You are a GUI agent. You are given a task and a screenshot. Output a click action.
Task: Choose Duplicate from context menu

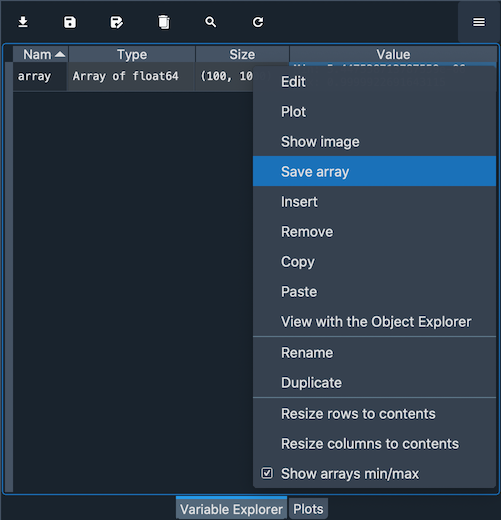pyautogui.click(x=374, y=383)
